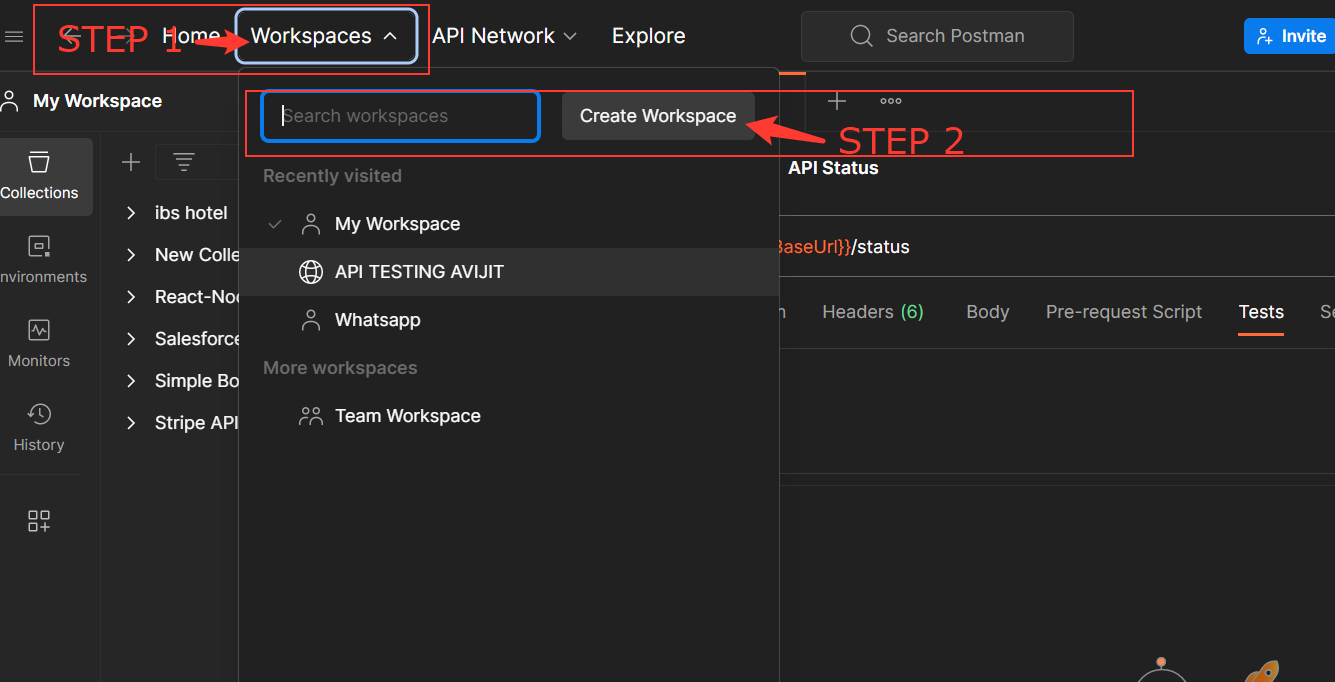
Task: Open the History sidebar tab
Action: [40, 428]
